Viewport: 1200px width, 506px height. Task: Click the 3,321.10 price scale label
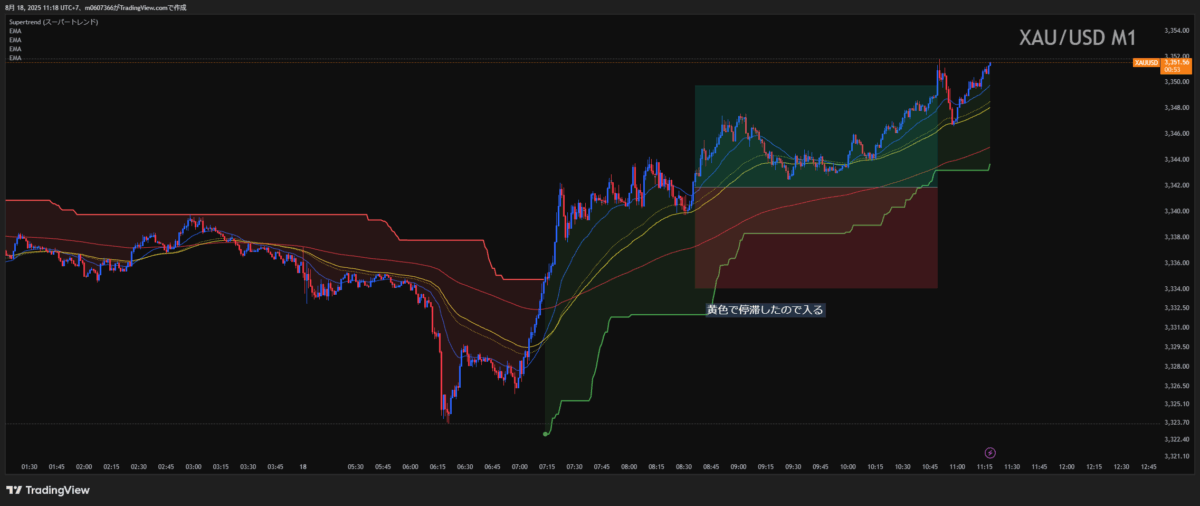pos(1177,456)
